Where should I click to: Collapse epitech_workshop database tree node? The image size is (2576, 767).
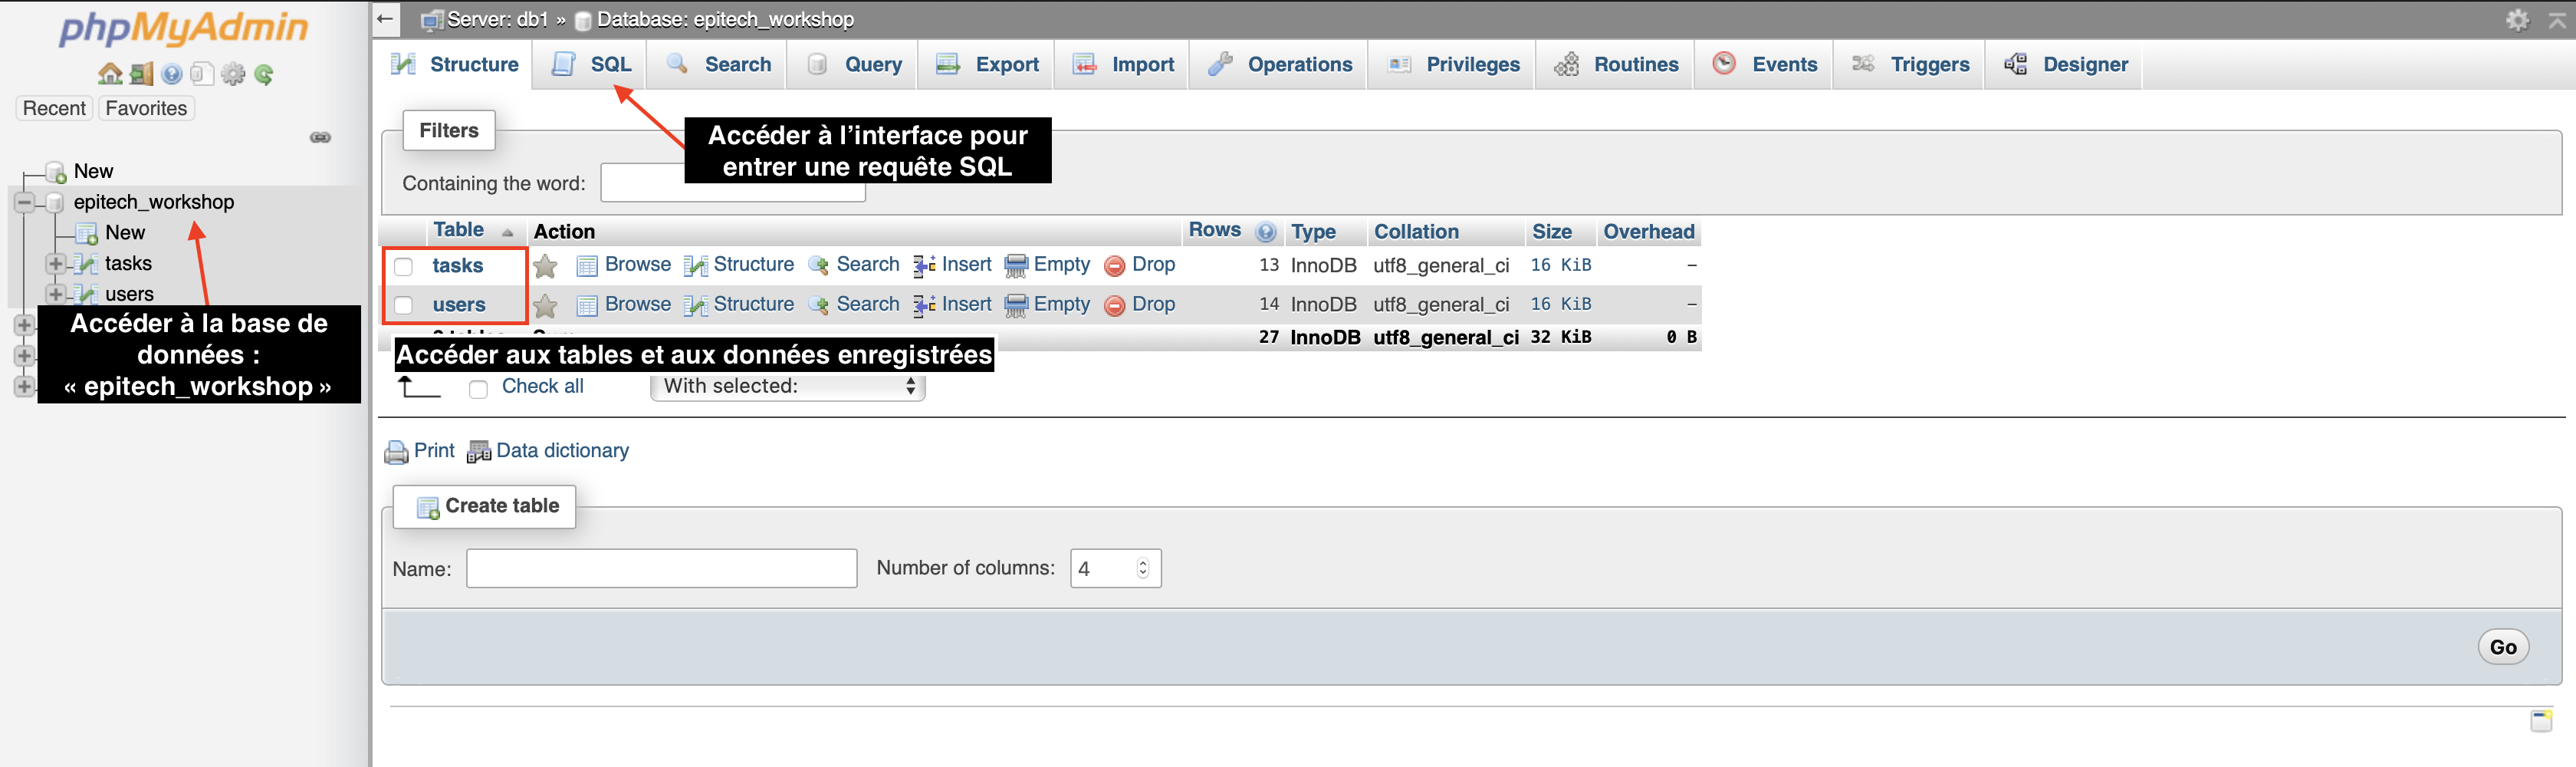(25, 202)
